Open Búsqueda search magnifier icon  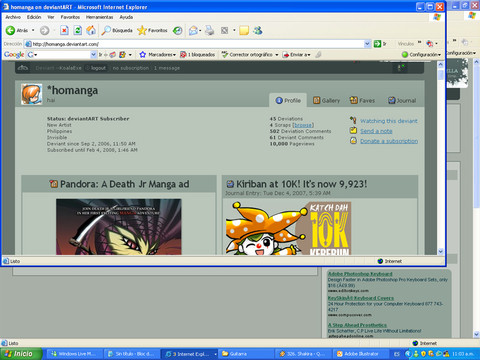coord(106,30)
